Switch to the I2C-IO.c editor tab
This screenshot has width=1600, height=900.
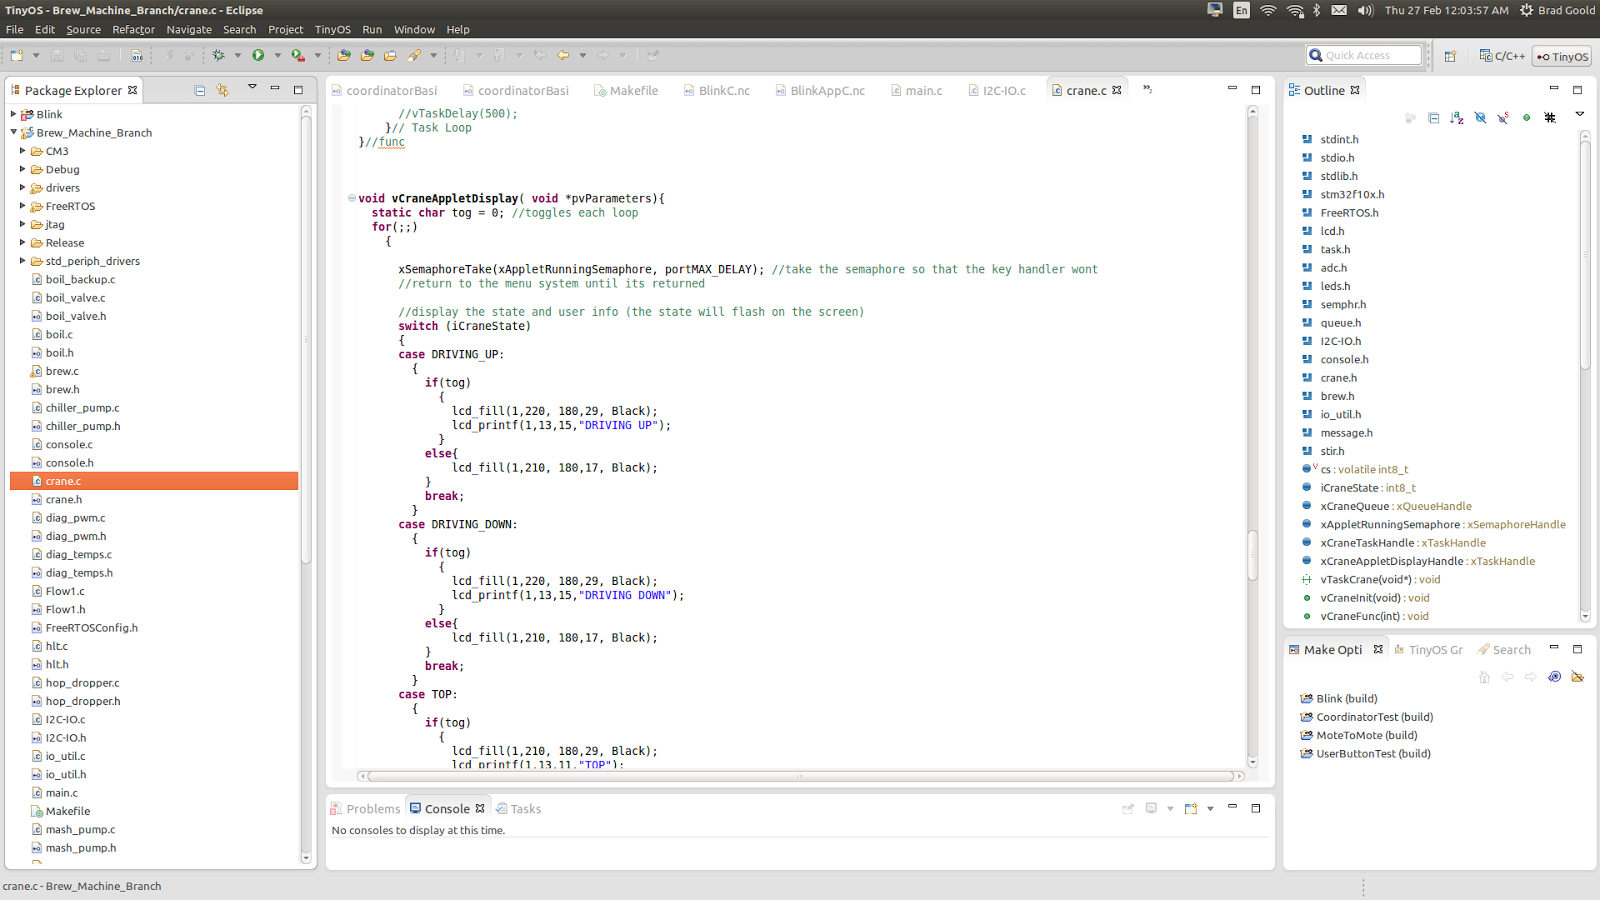[x=997, y=90]
